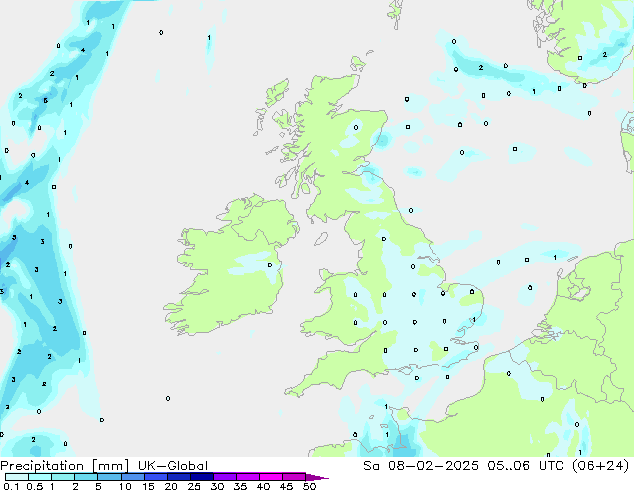This screenshot has width=634, height=490.
Task: Click legend label '15'
Action: [x=148, y=486]
